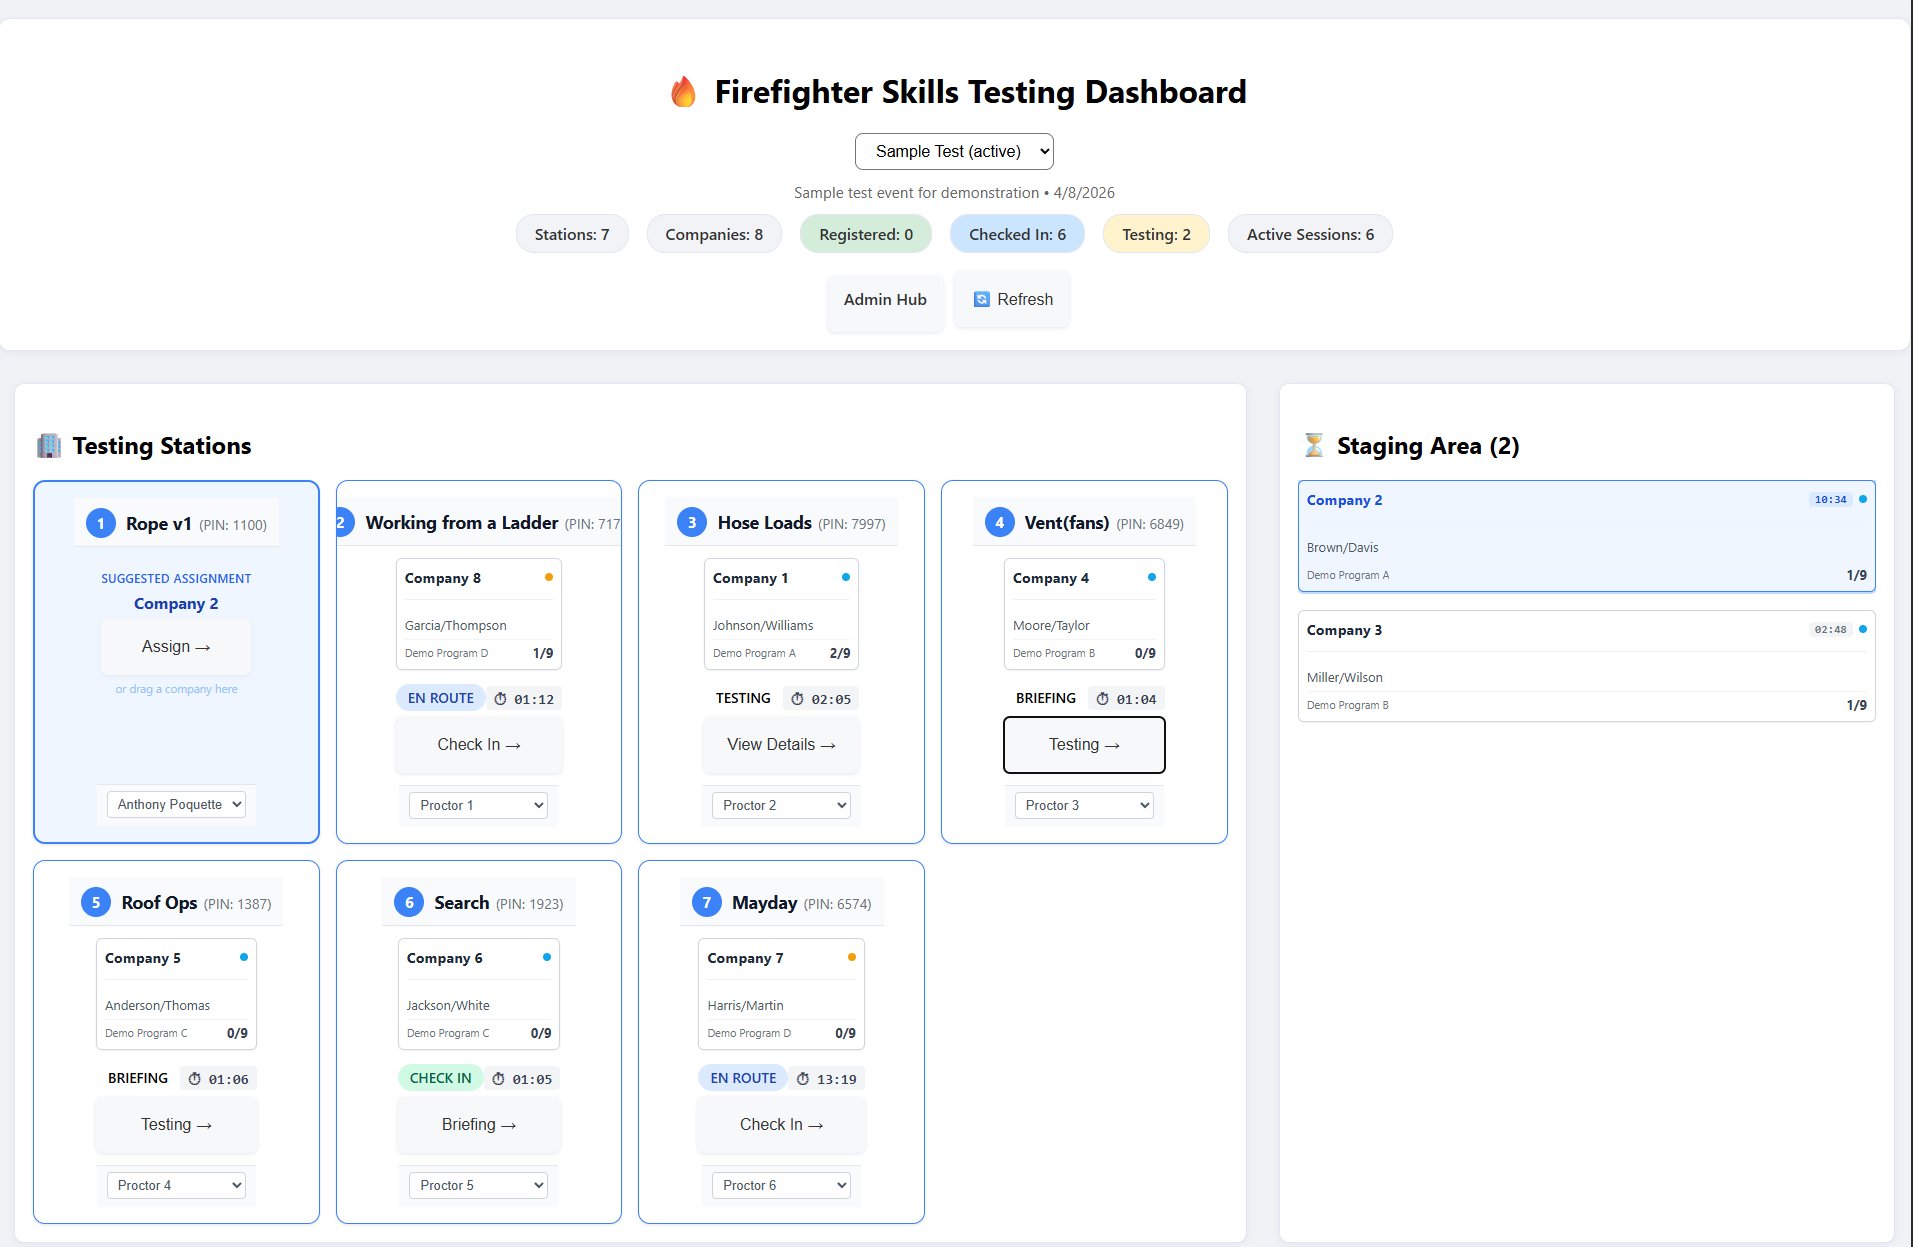Open the Proctor 2 dropdown on Hose Loads
Screen dimensions: 1913x1247
click(x=781, y=805)
